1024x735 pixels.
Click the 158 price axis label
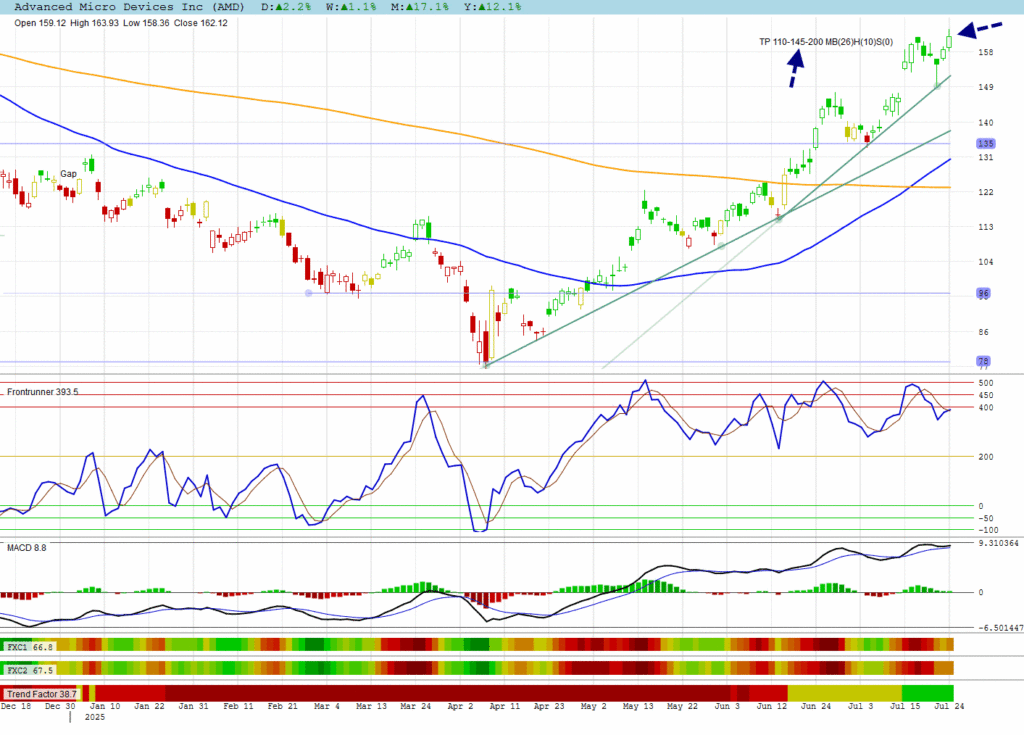pyautogui.click(x=985, y=52)
